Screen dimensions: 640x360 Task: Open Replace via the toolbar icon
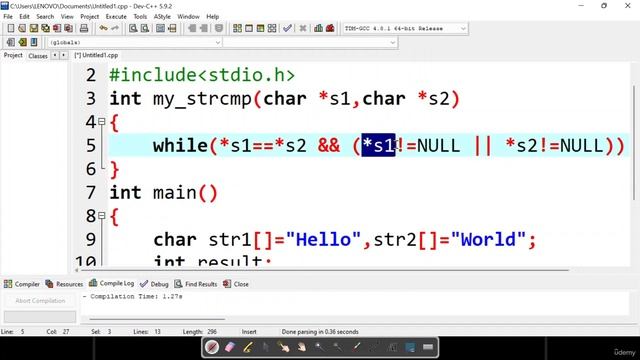click(144, 28)
